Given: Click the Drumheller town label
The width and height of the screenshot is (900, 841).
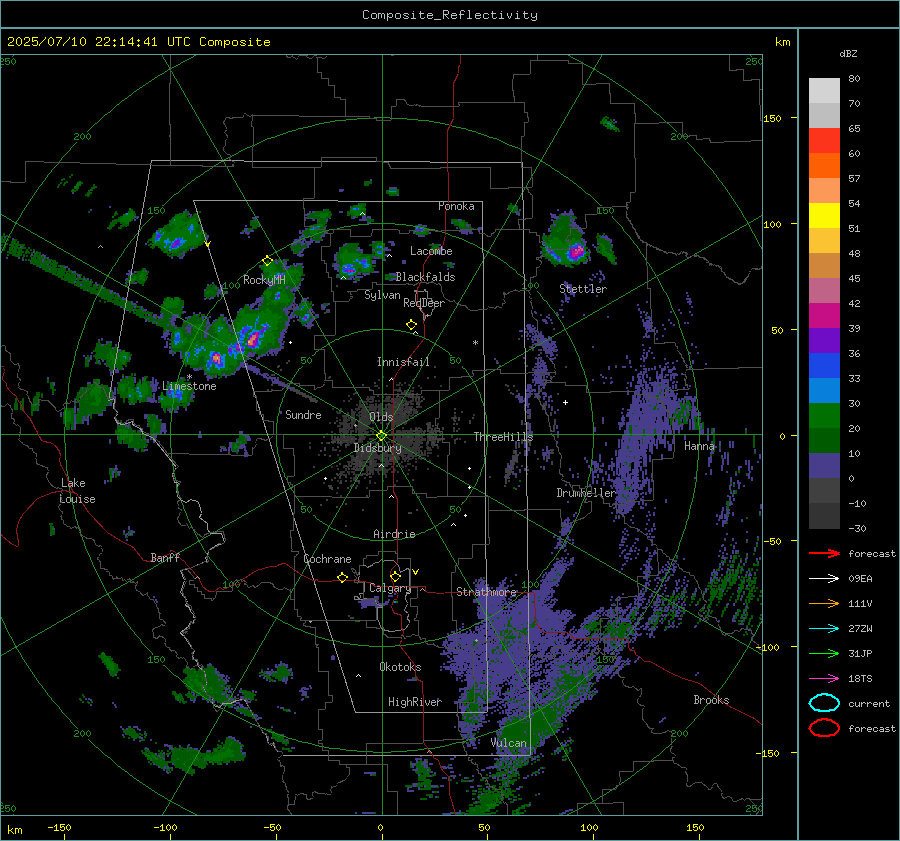Looking at the screenshot, I should 586,493.
